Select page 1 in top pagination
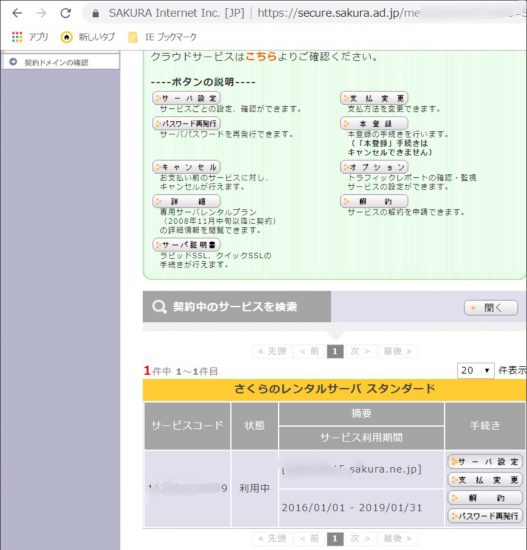The height and width of the screenshot is (550, 527). coord(335,351)
